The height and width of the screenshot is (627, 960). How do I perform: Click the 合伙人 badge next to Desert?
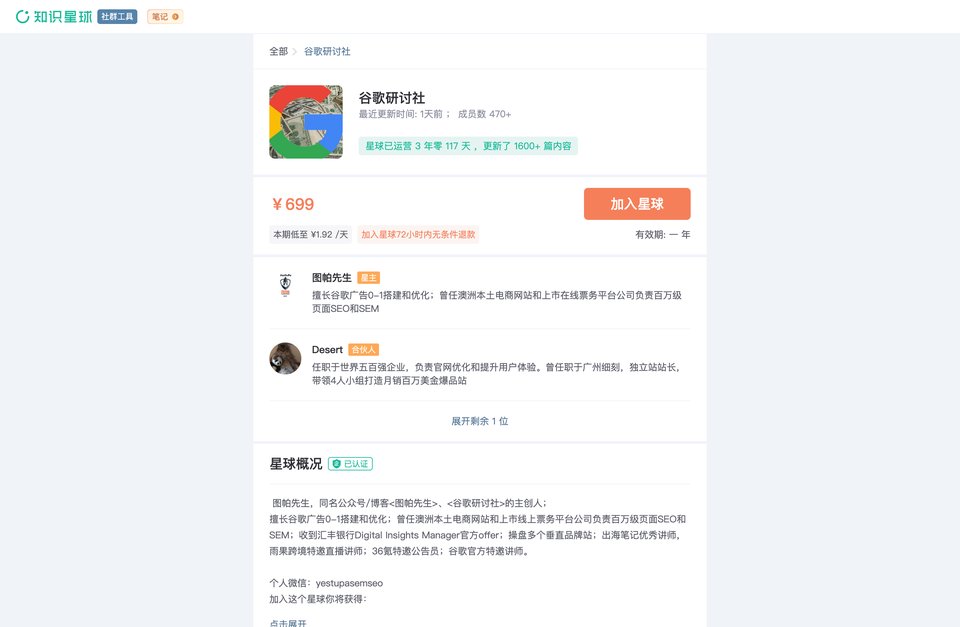click(x=364, y=350)
